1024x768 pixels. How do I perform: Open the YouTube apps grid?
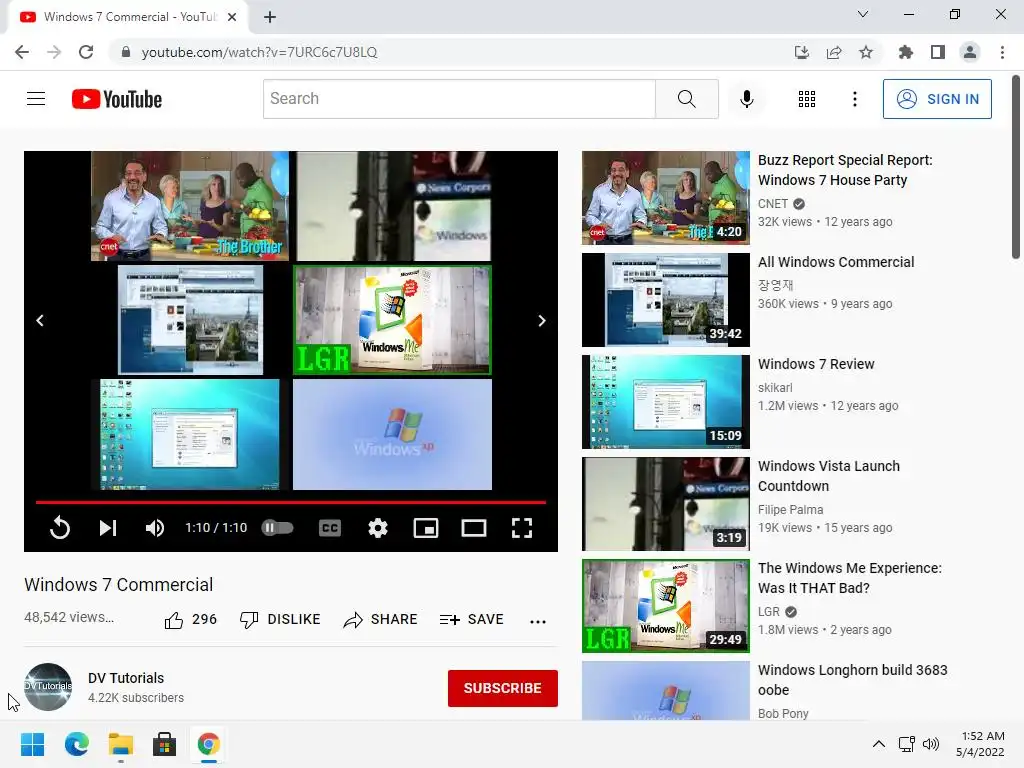tap(807, 99)
